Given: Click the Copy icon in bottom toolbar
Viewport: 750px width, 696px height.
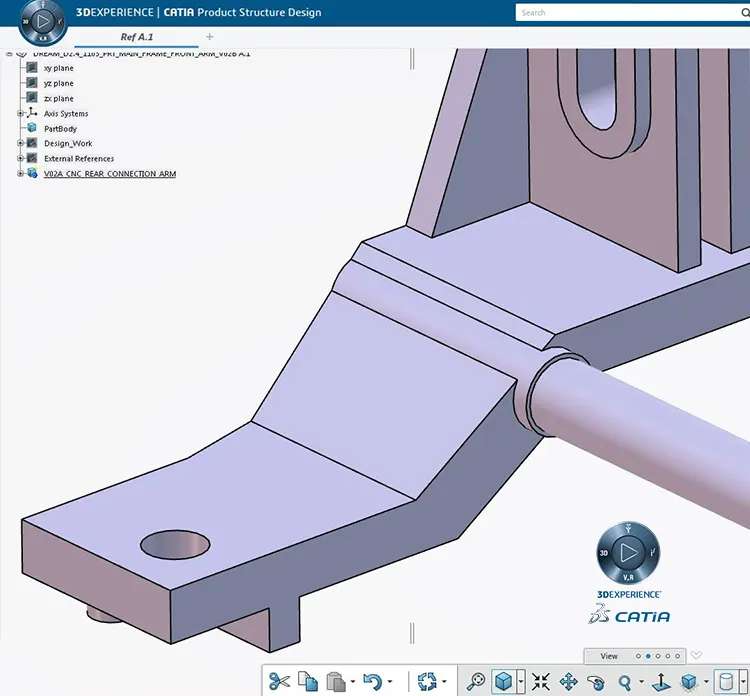Looking at the screenshot, I should 308,681.
